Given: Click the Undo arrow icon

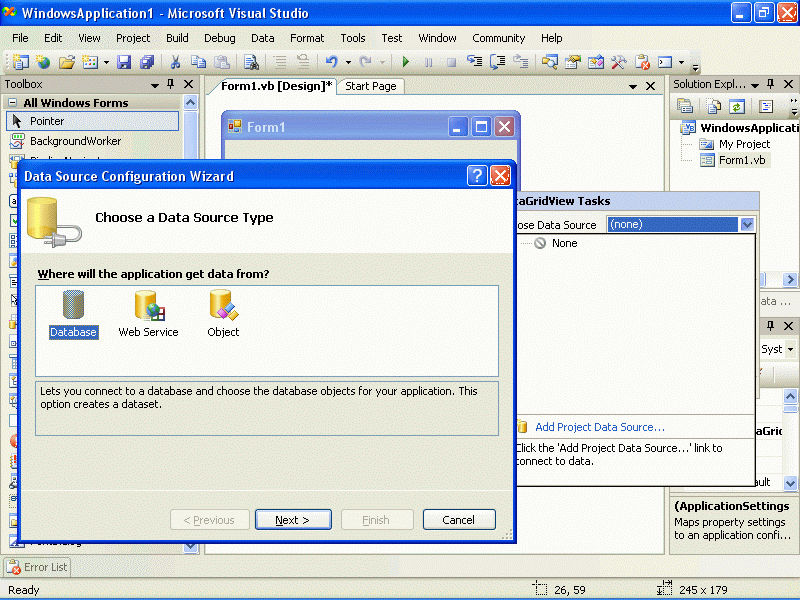Looking at the screenshot, I should click(332, 62).
